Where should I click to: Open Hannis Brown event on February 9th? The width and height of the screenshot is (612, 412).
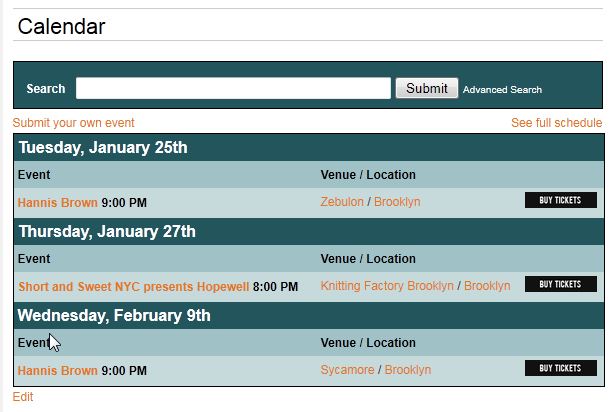click(58, 371)
